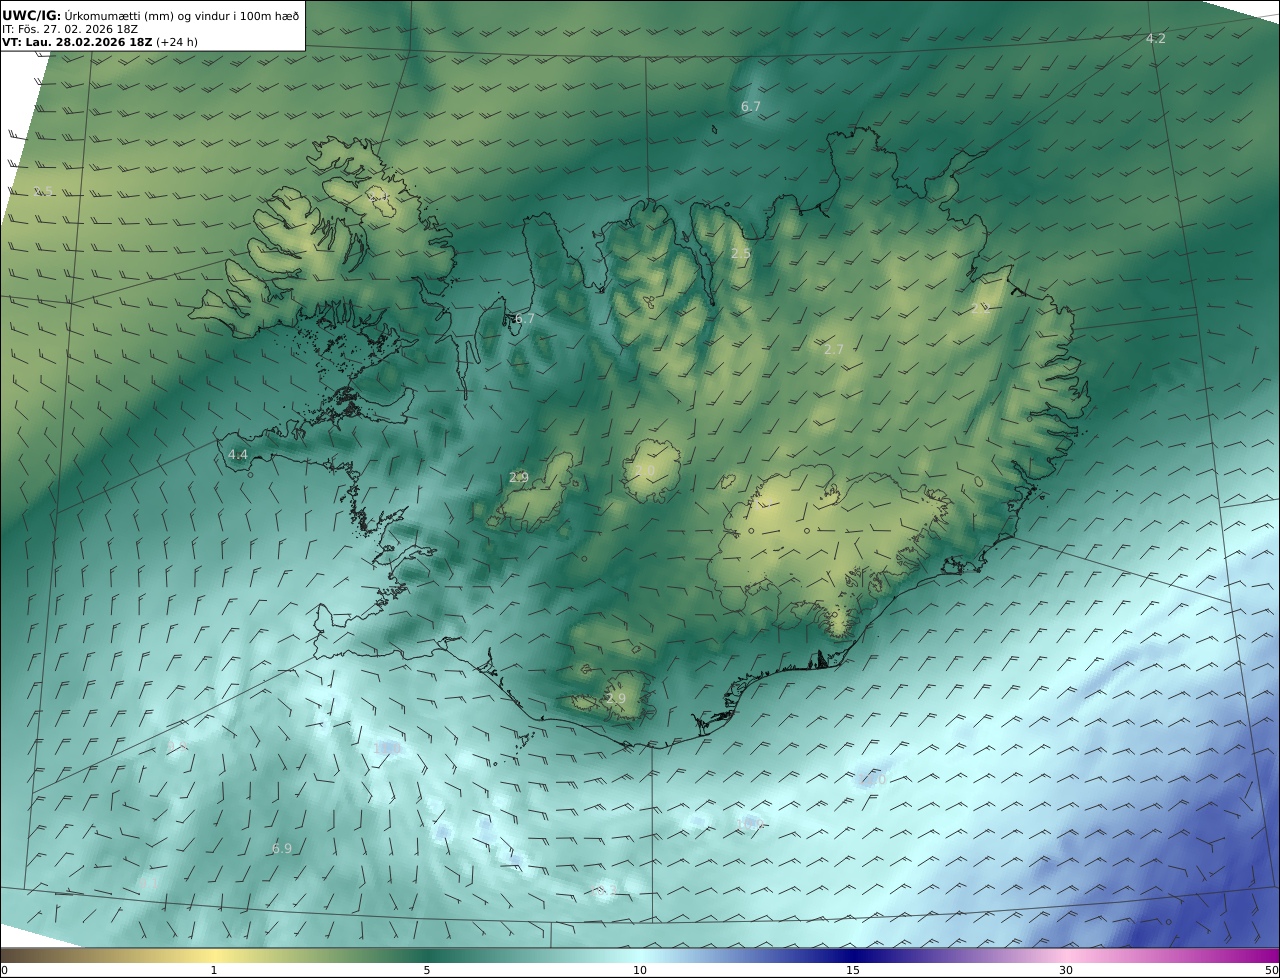Click the 6.9 value over the southwest ocean
The height and width of the screenshot is (978, 1280).
(282, 848)
